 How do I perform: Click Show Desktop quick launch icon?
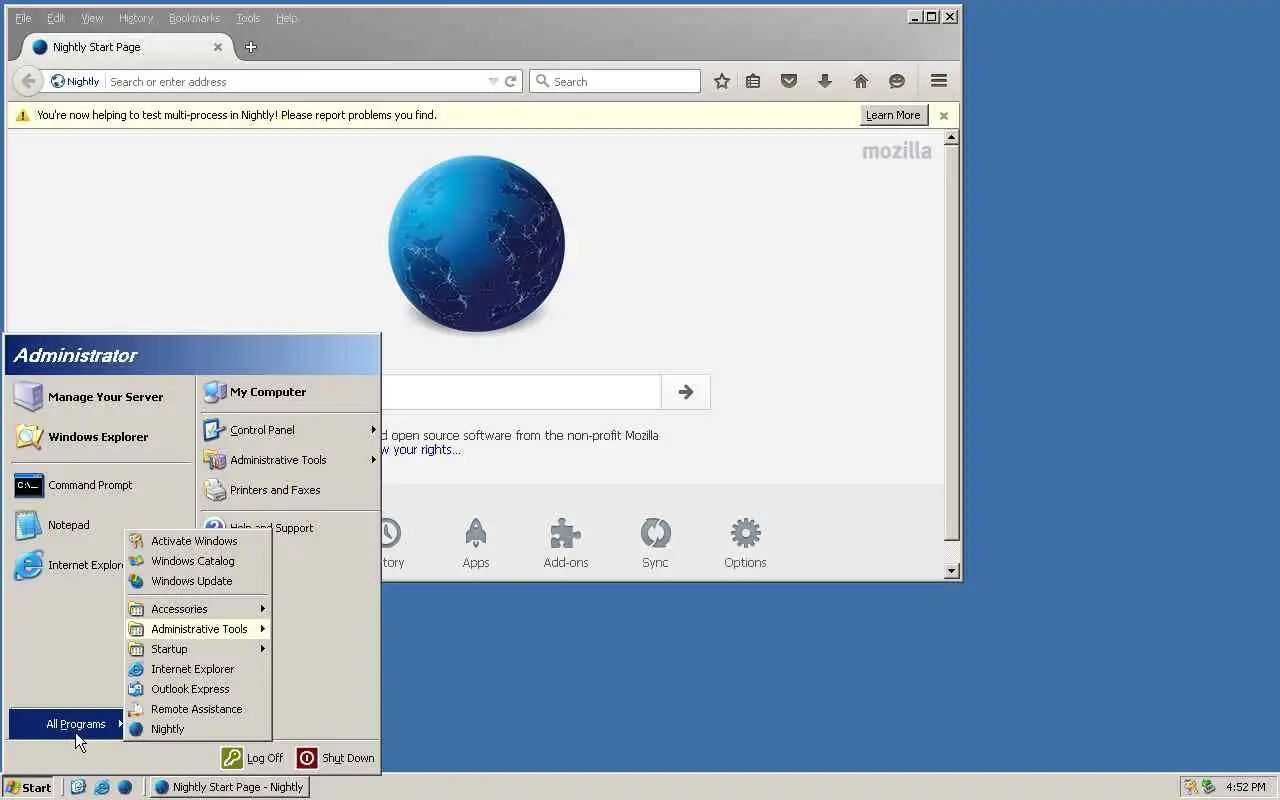[78, 787]
